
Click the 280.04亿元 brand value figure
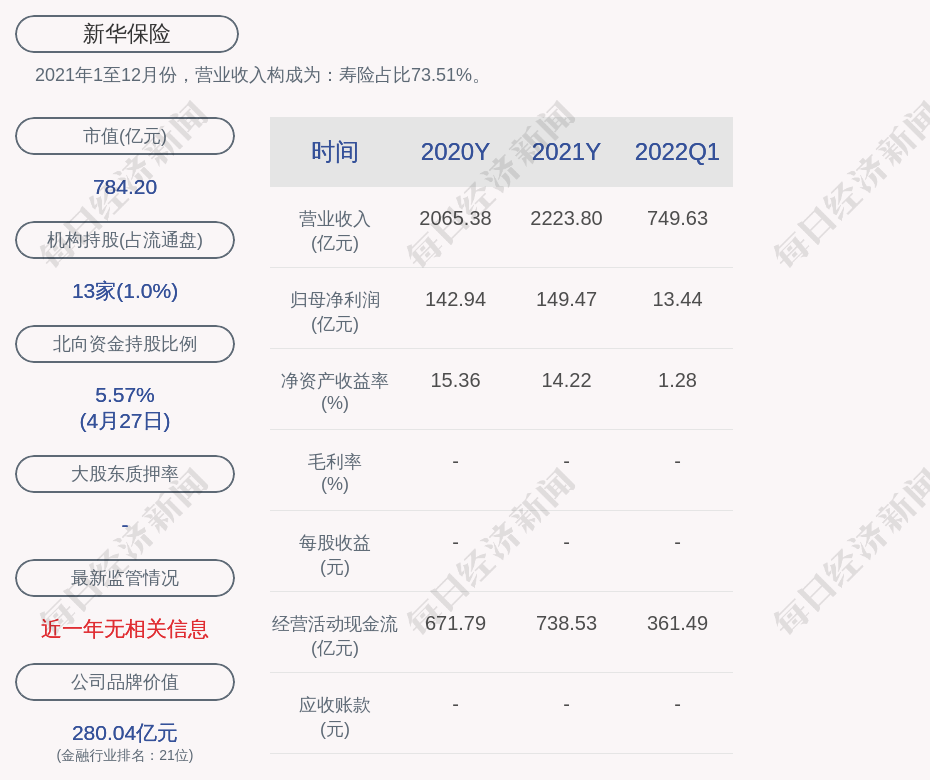[125, 733]
